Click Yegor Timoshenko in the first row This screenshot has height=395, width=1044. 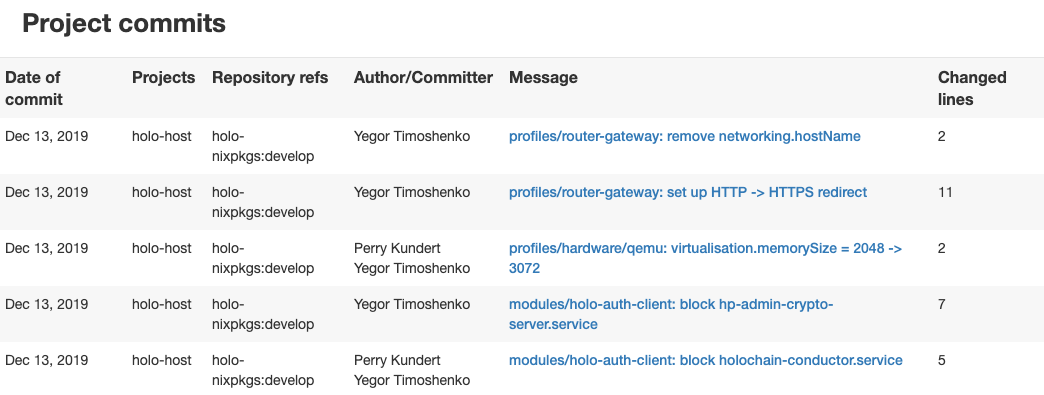point(411,137)
